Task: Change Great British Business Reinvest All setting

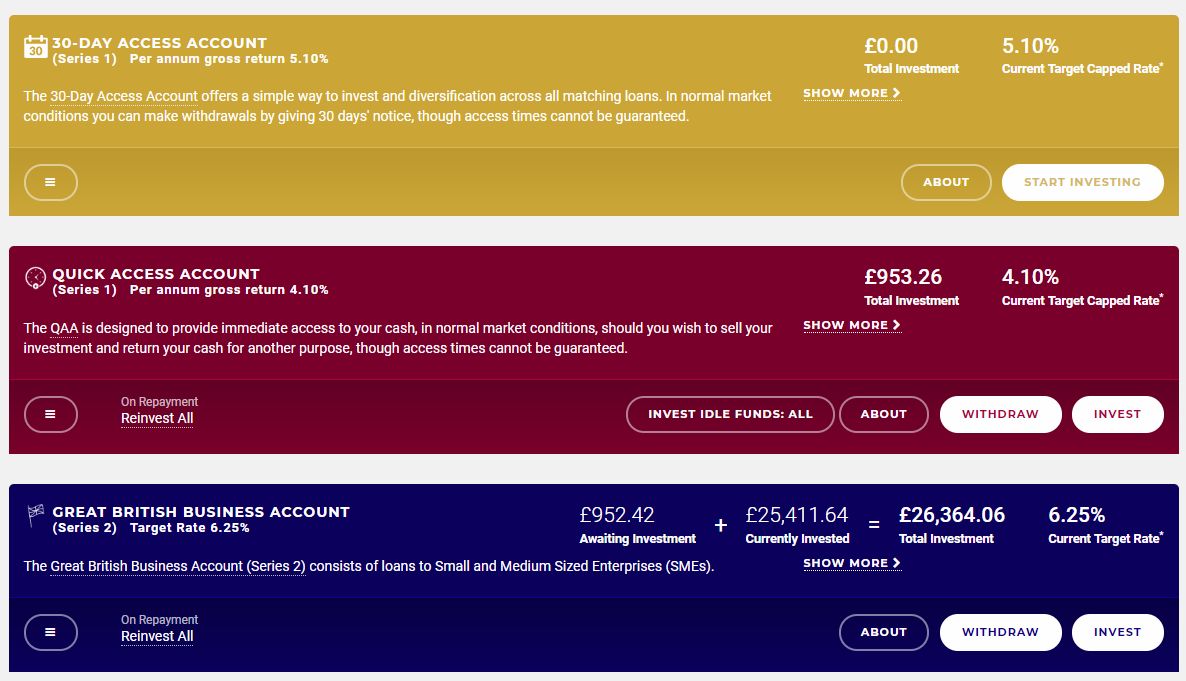Action: 157,636
